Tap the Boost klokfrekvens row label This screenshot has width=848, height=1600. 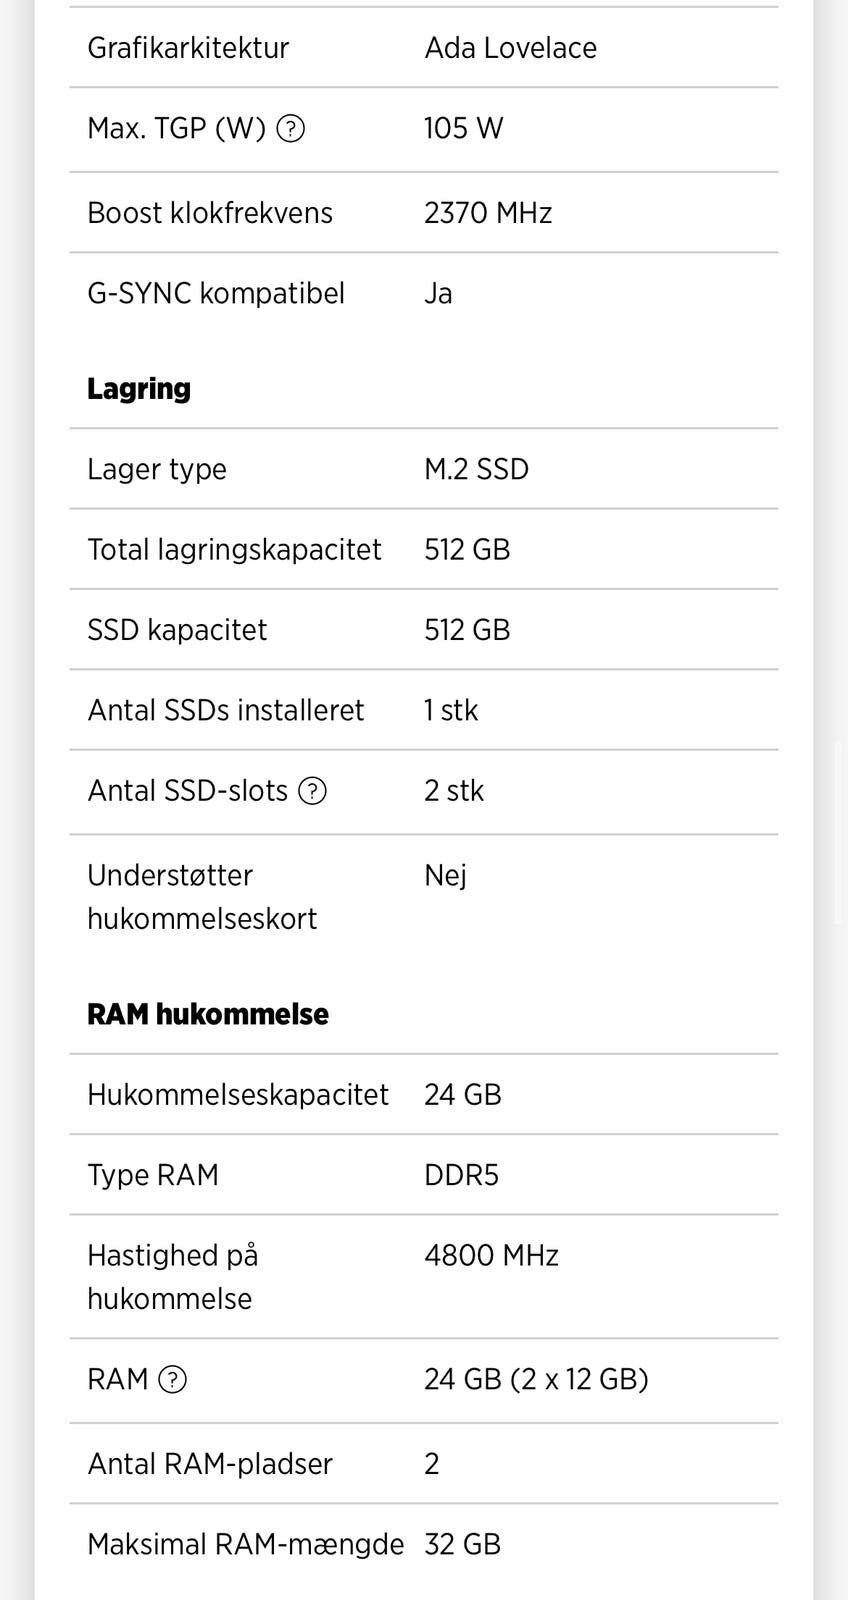pos(210,213)
